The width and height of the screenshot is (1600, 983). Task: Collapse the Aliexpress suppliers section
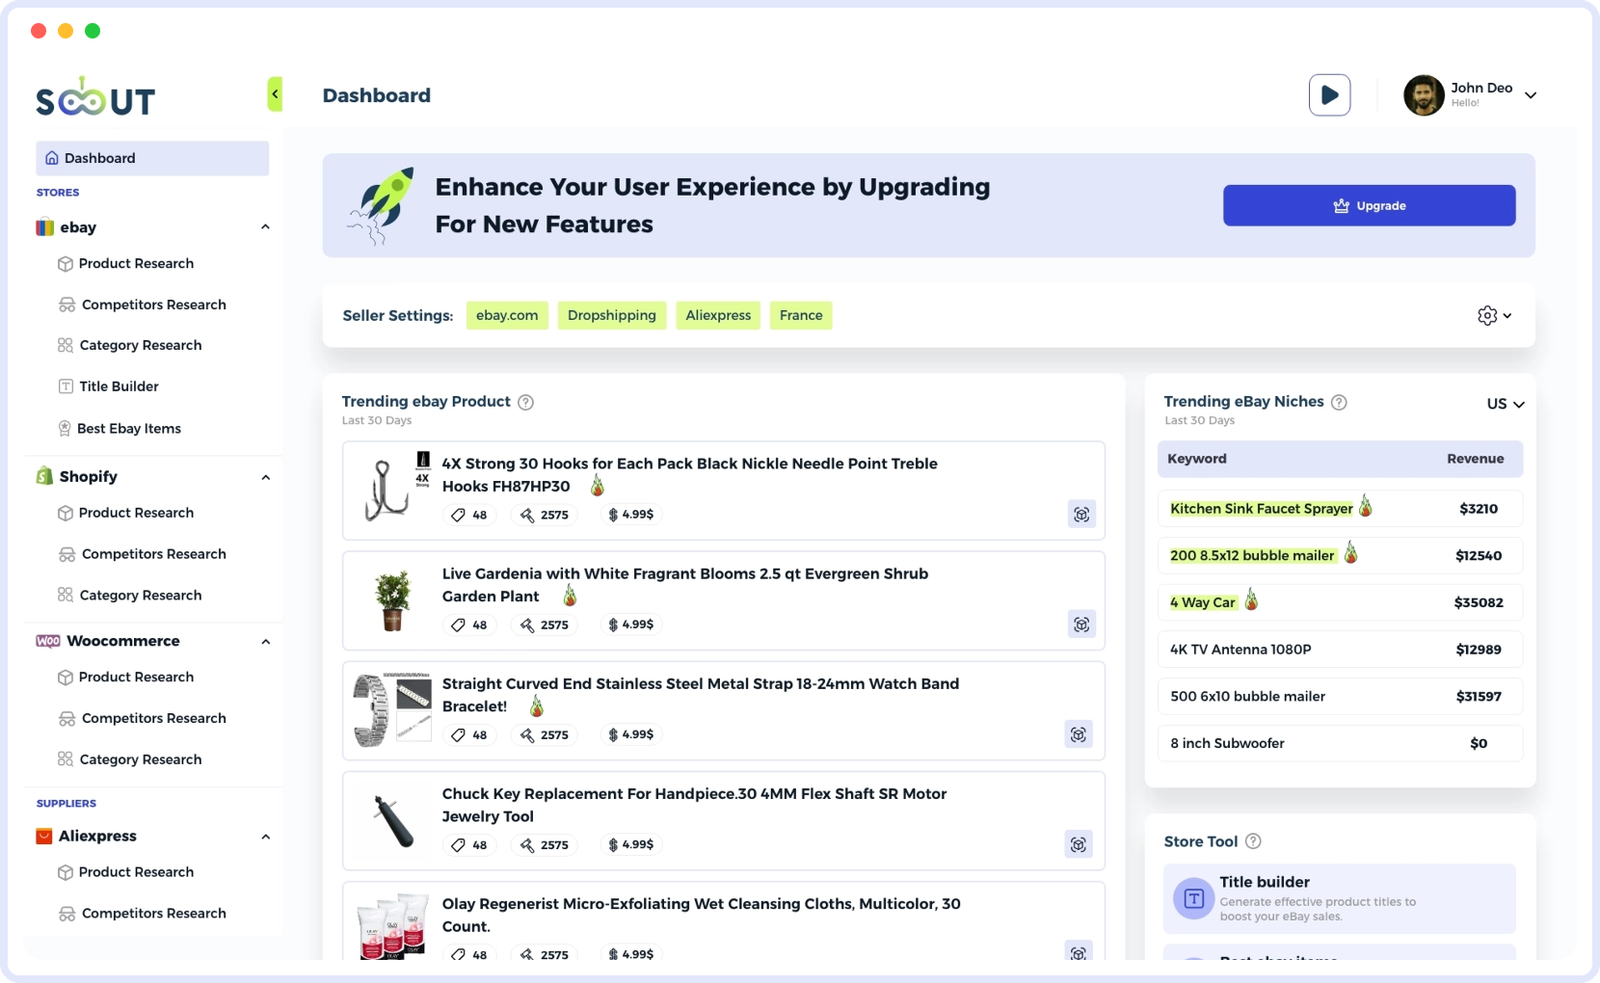[x=265, y=837]
